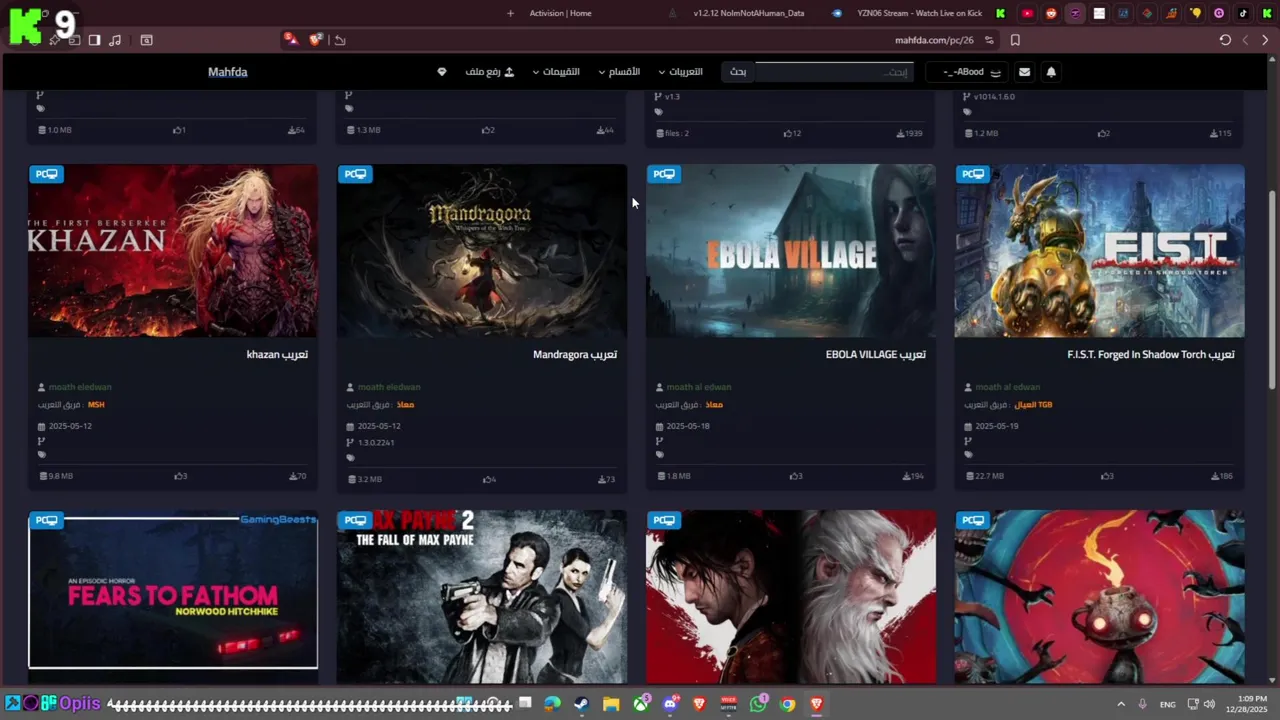Open the Ebola Village cover thumbnail
This screenshot has height=720, width=1280.
pos(791,251)
